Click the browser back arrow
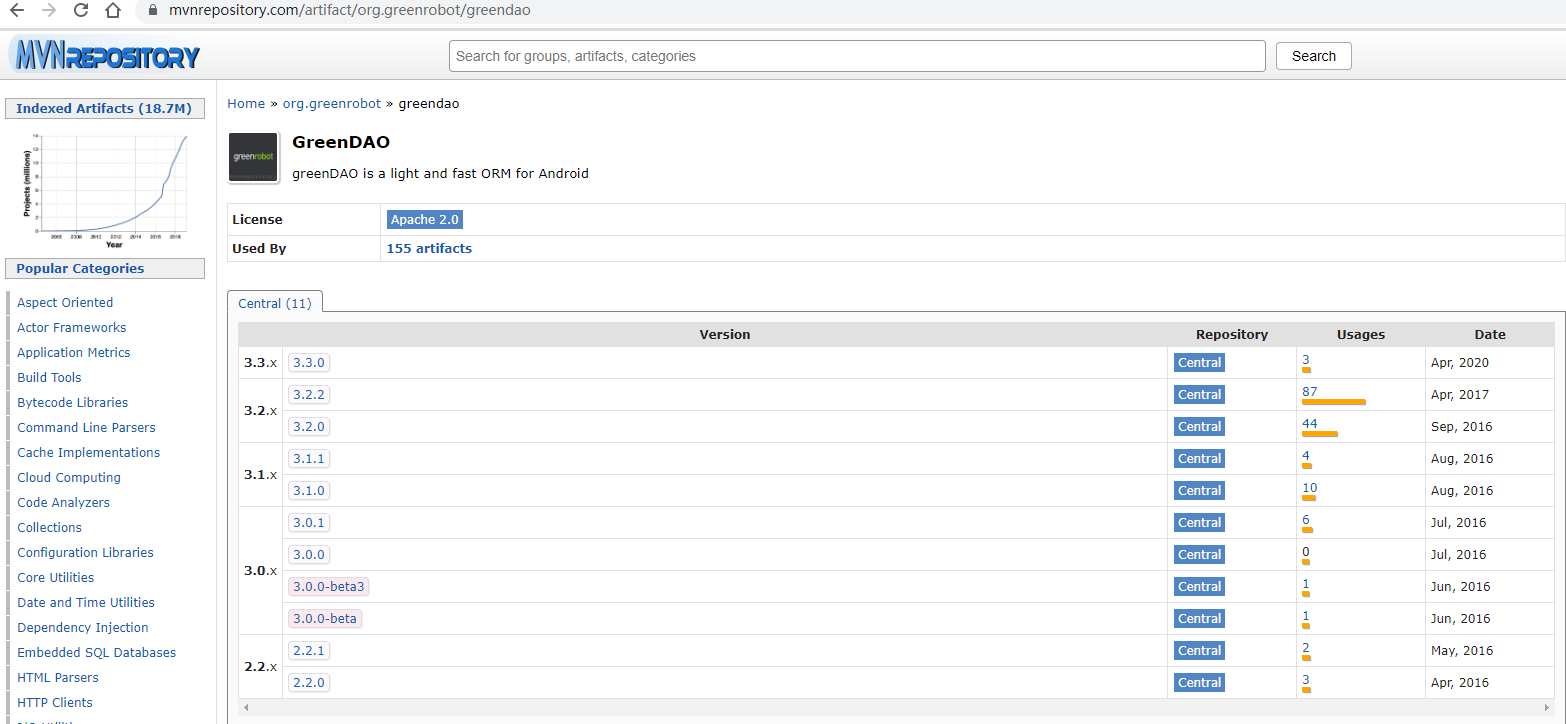This screenshot has width=1566, height=724. 17,11
